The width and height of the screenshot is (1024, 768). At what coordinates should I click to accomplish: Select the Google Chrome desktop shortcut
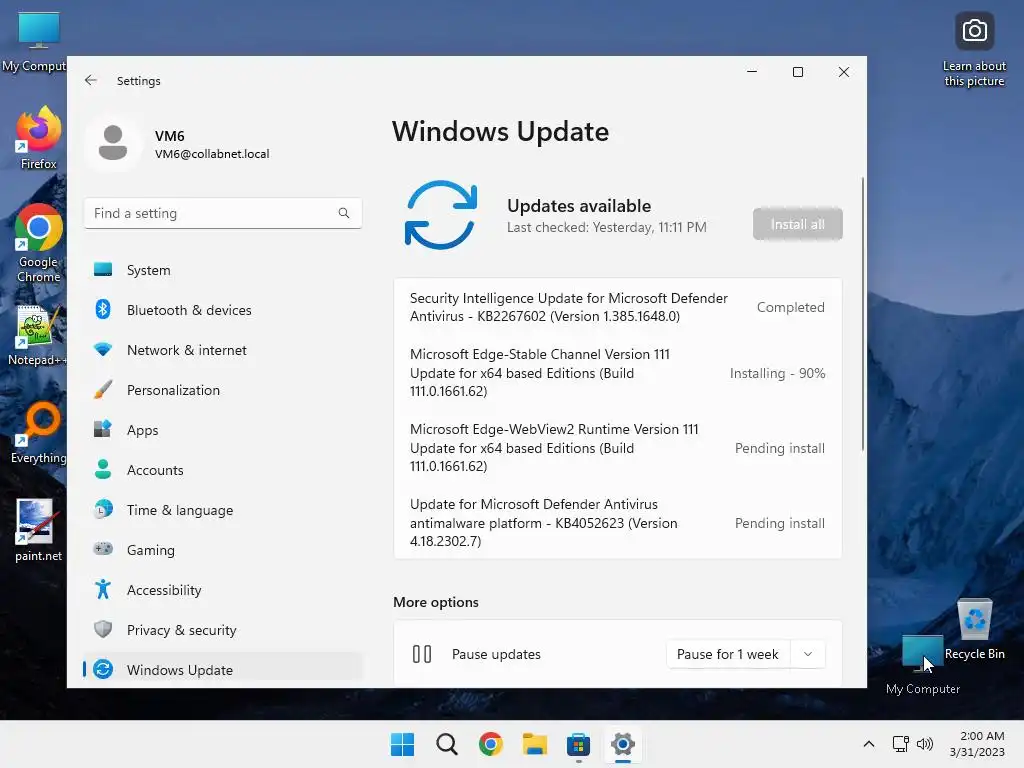click(39, 243)
